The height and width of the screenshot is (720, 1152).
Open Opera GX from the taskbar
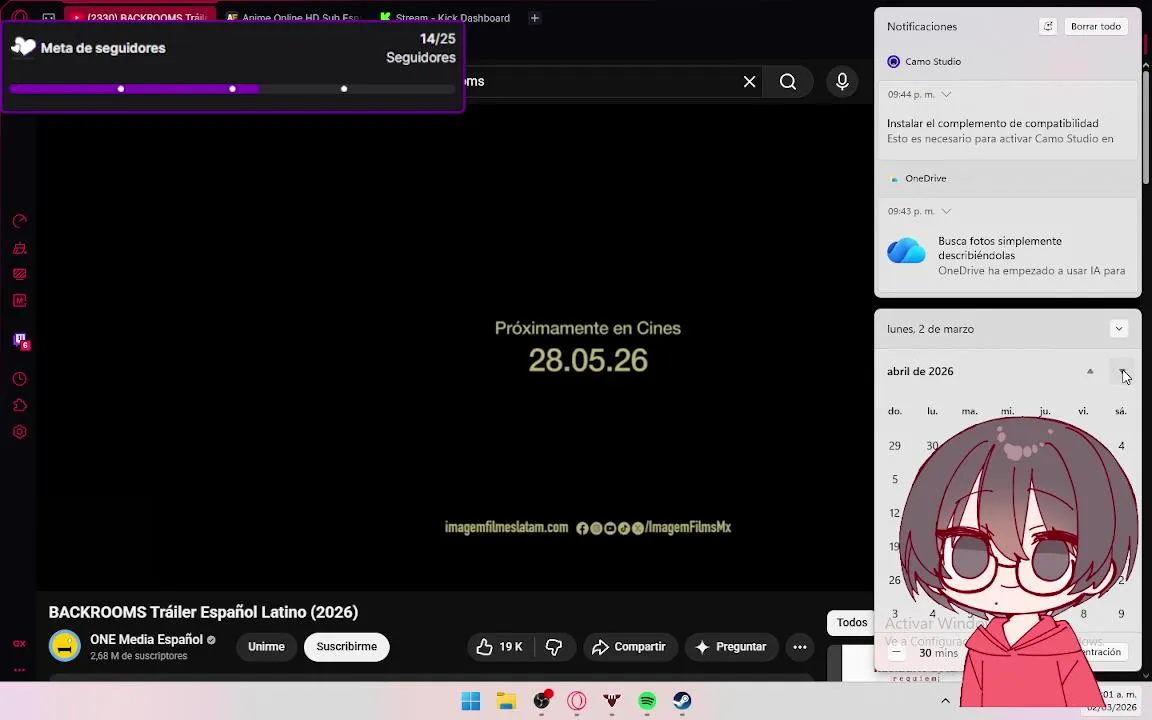[577, 702]
